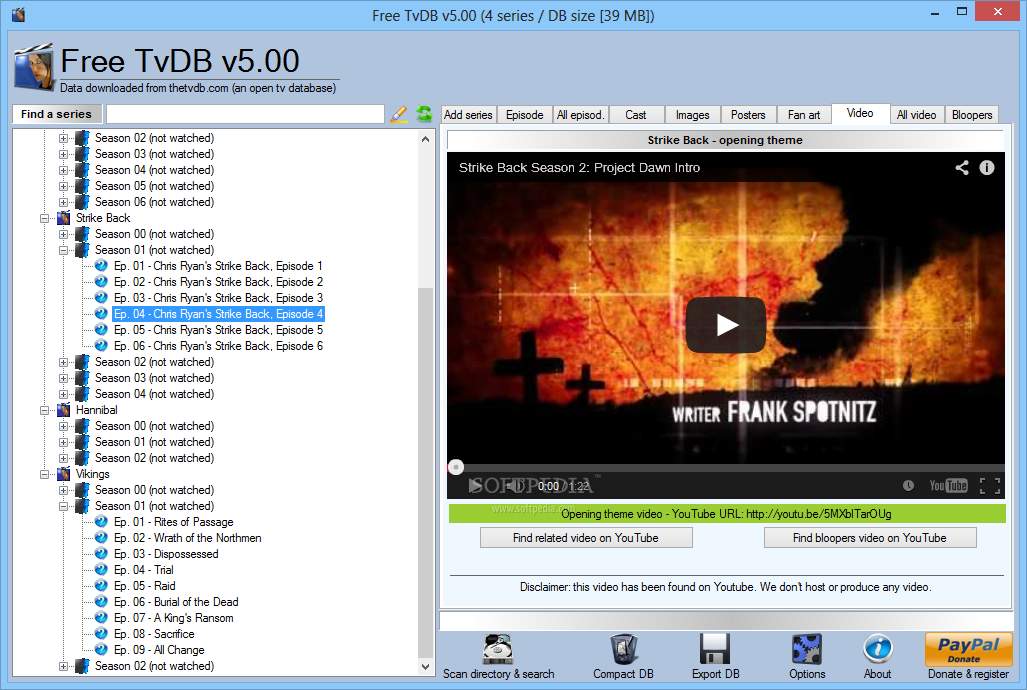
Task: Click the question icon for Ep. 01 Rites of Passage
Action: click(x=101, y=522)
